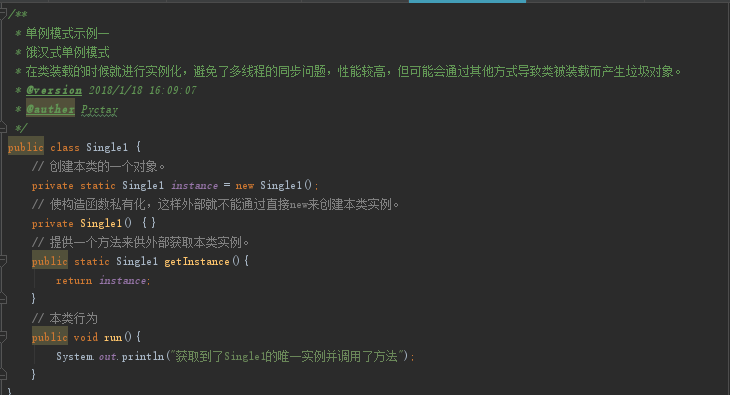Click static keyword on getInstance line
The height and width of the screenshot is (395, 730).
(x=92, y=261)
